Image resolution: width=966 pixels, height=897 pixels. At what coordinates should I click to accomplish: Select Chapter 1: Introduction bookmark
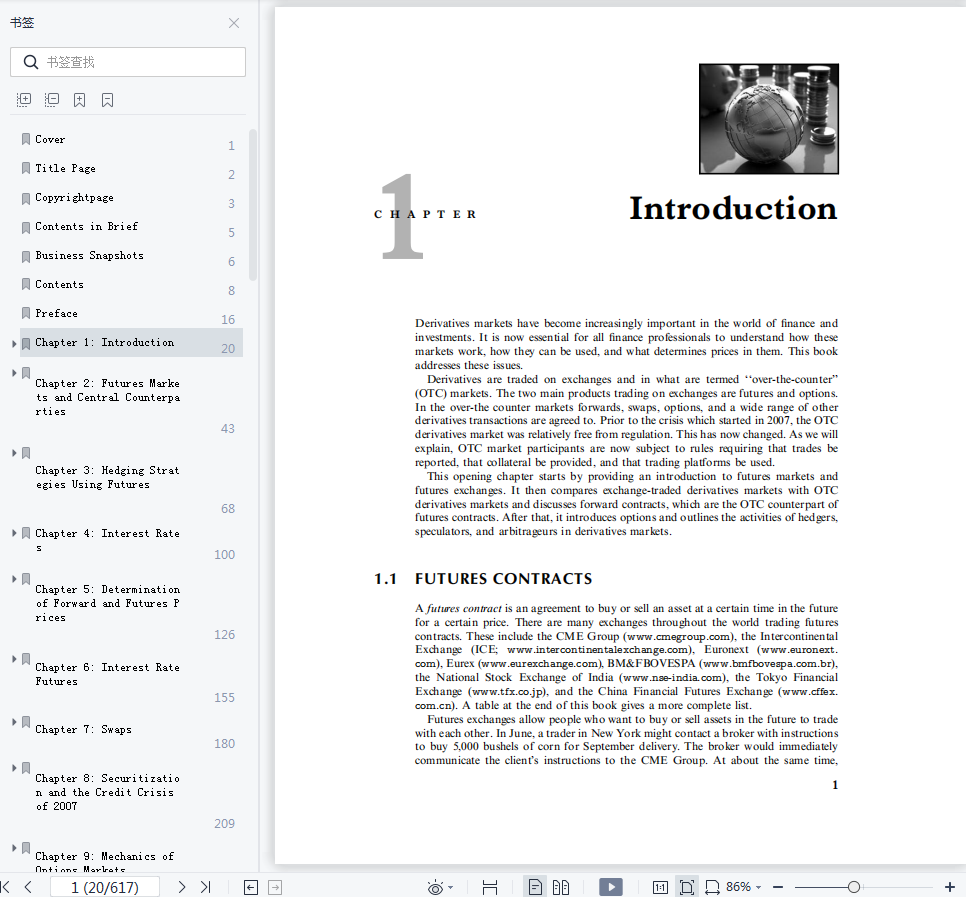coord(131,343)
